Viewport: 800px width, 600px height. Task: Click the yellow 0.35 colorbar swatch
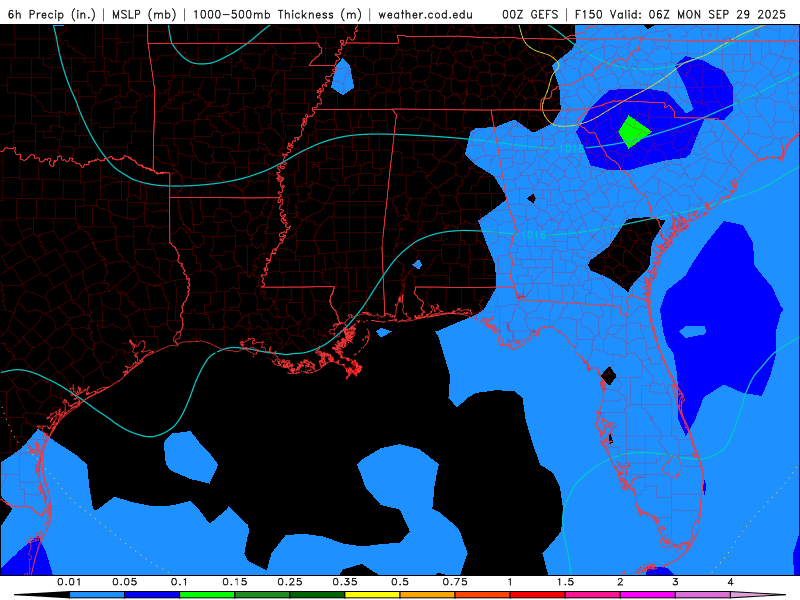coord(372,595)
